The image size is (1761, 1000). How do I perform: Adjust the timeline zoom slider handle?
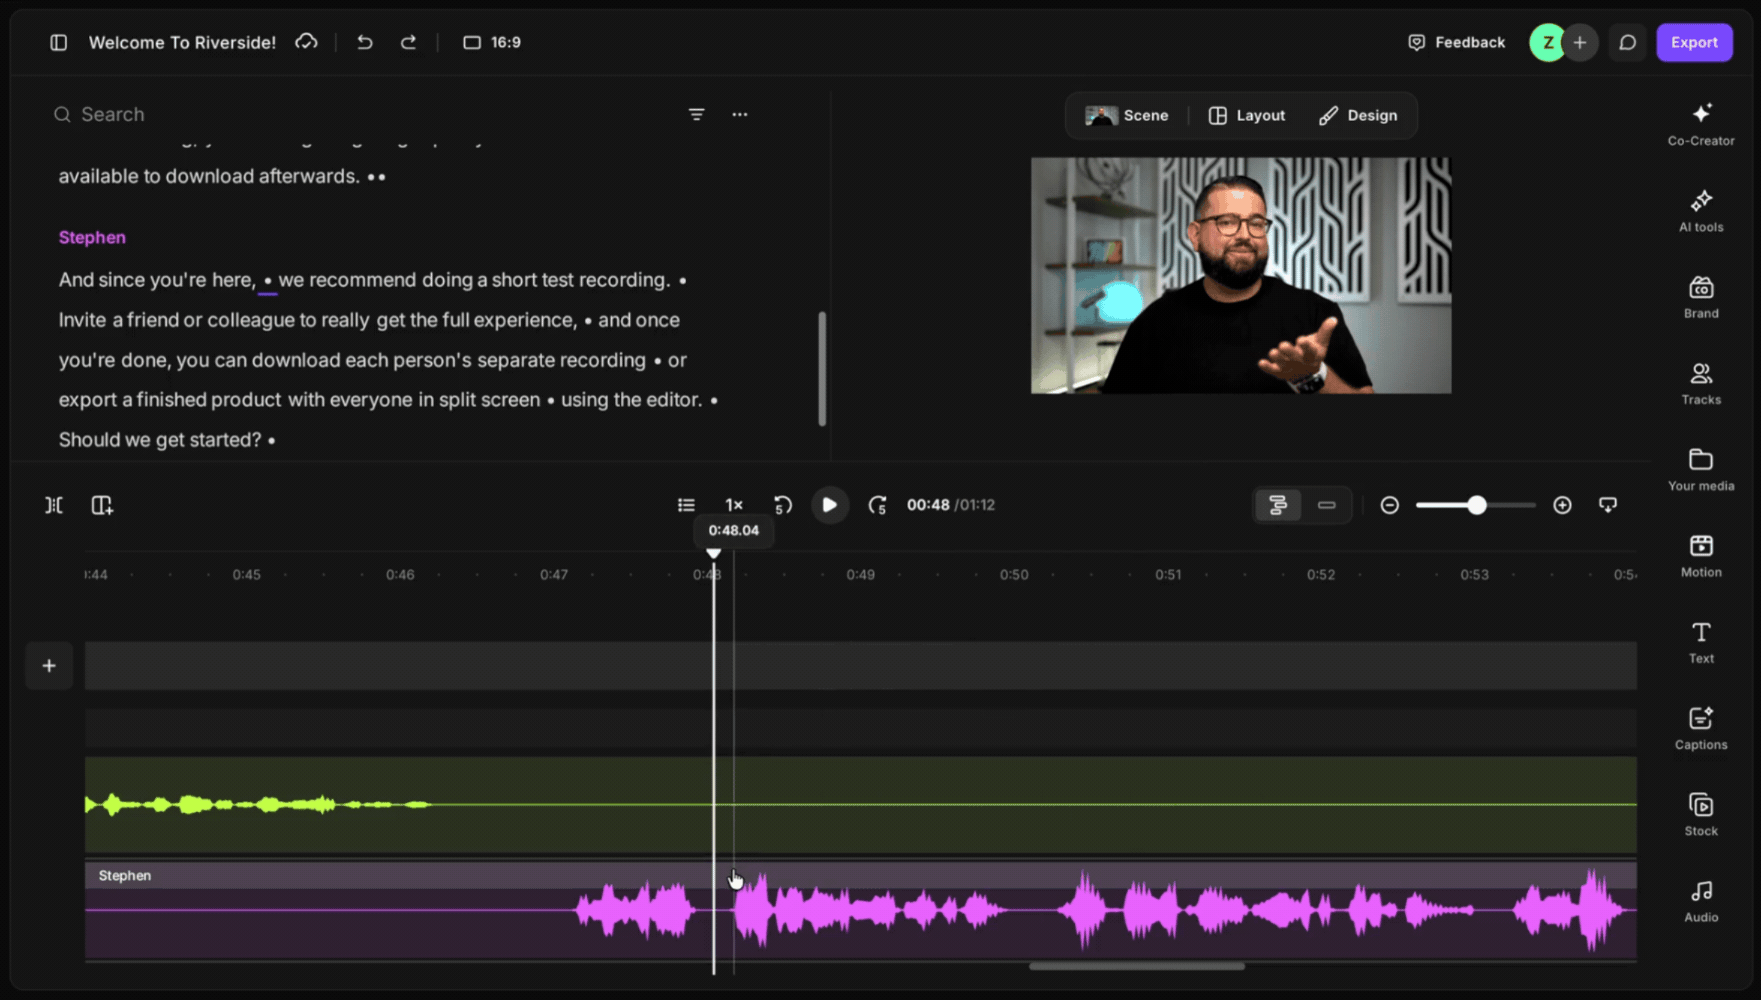click(1477, 505)
